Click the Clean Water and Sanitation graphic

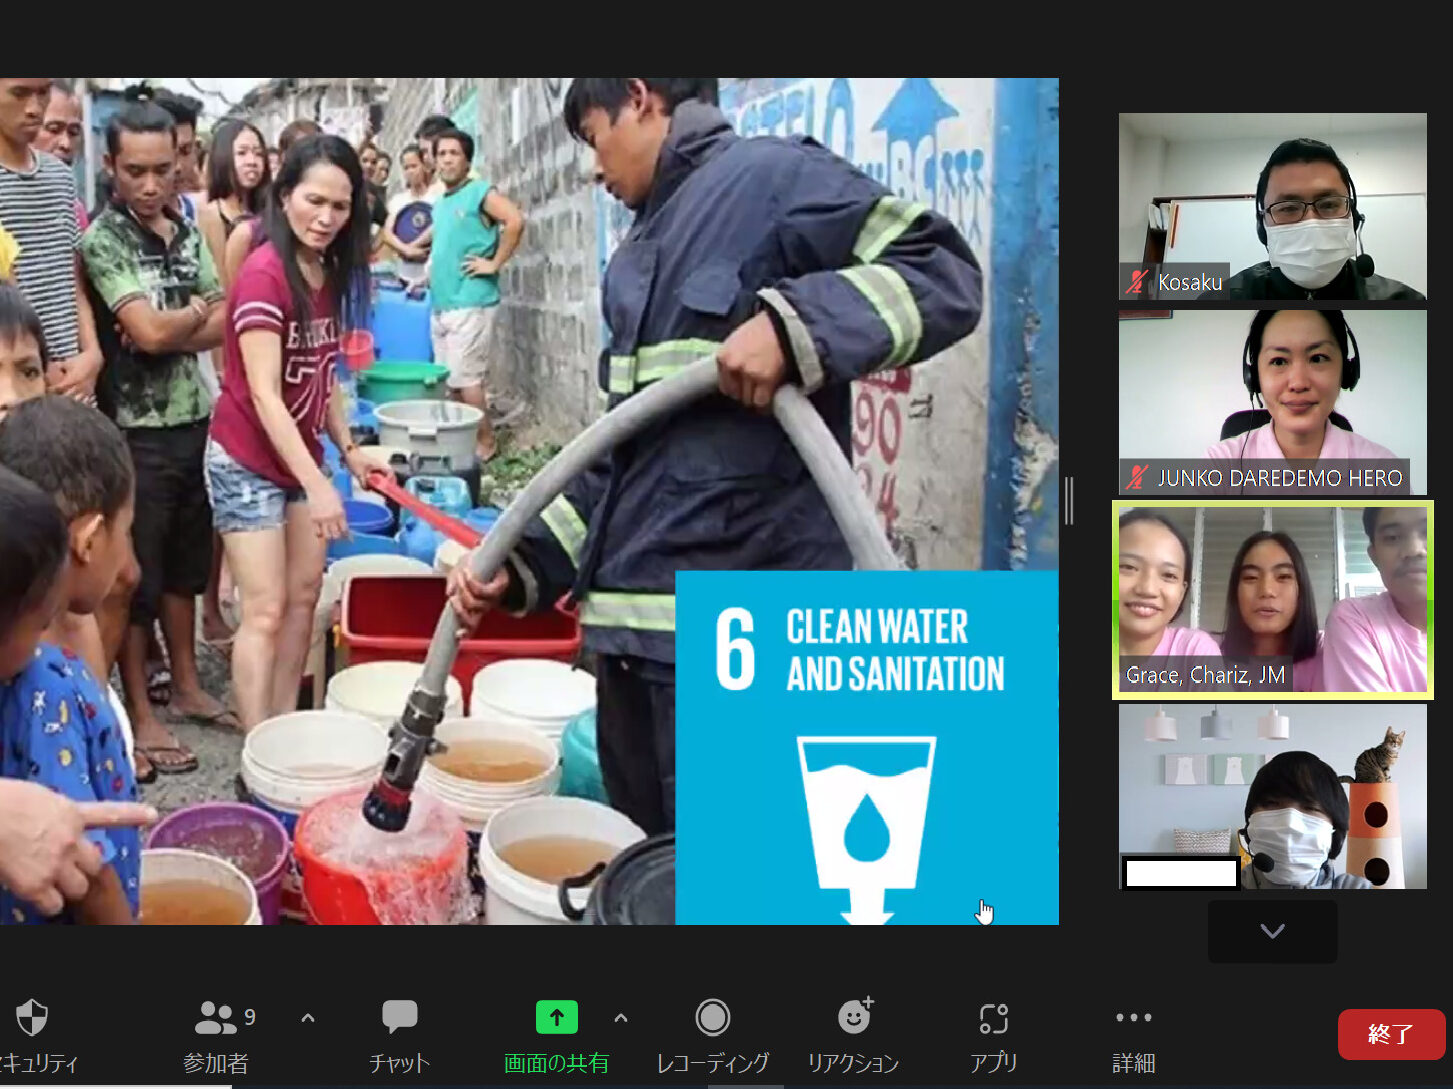pos(866,747)
